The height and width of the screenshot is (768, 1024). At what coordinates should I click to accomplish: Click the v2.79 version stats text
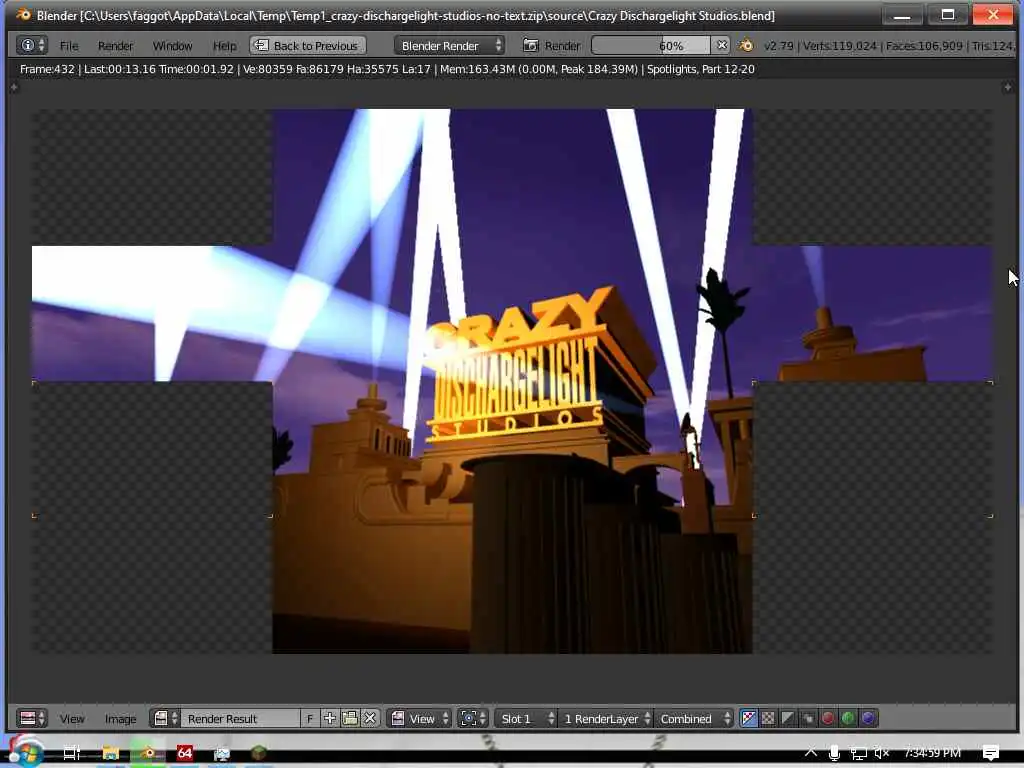click(x=889, y=46)
